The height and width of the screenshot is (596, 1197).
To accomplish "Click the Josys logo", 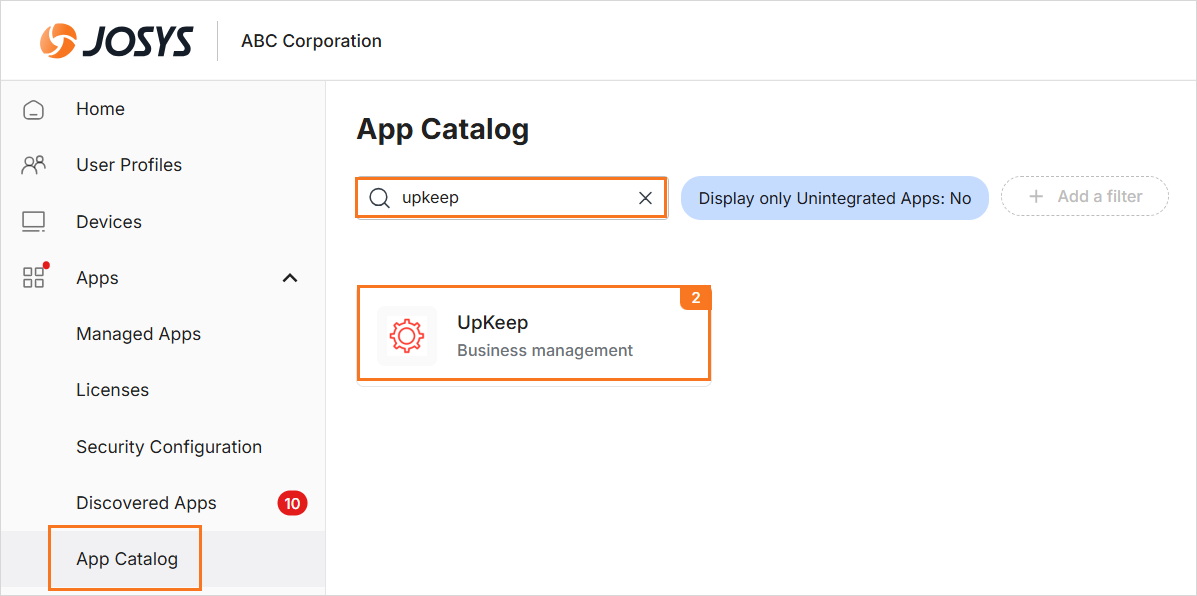I will 117,40.
